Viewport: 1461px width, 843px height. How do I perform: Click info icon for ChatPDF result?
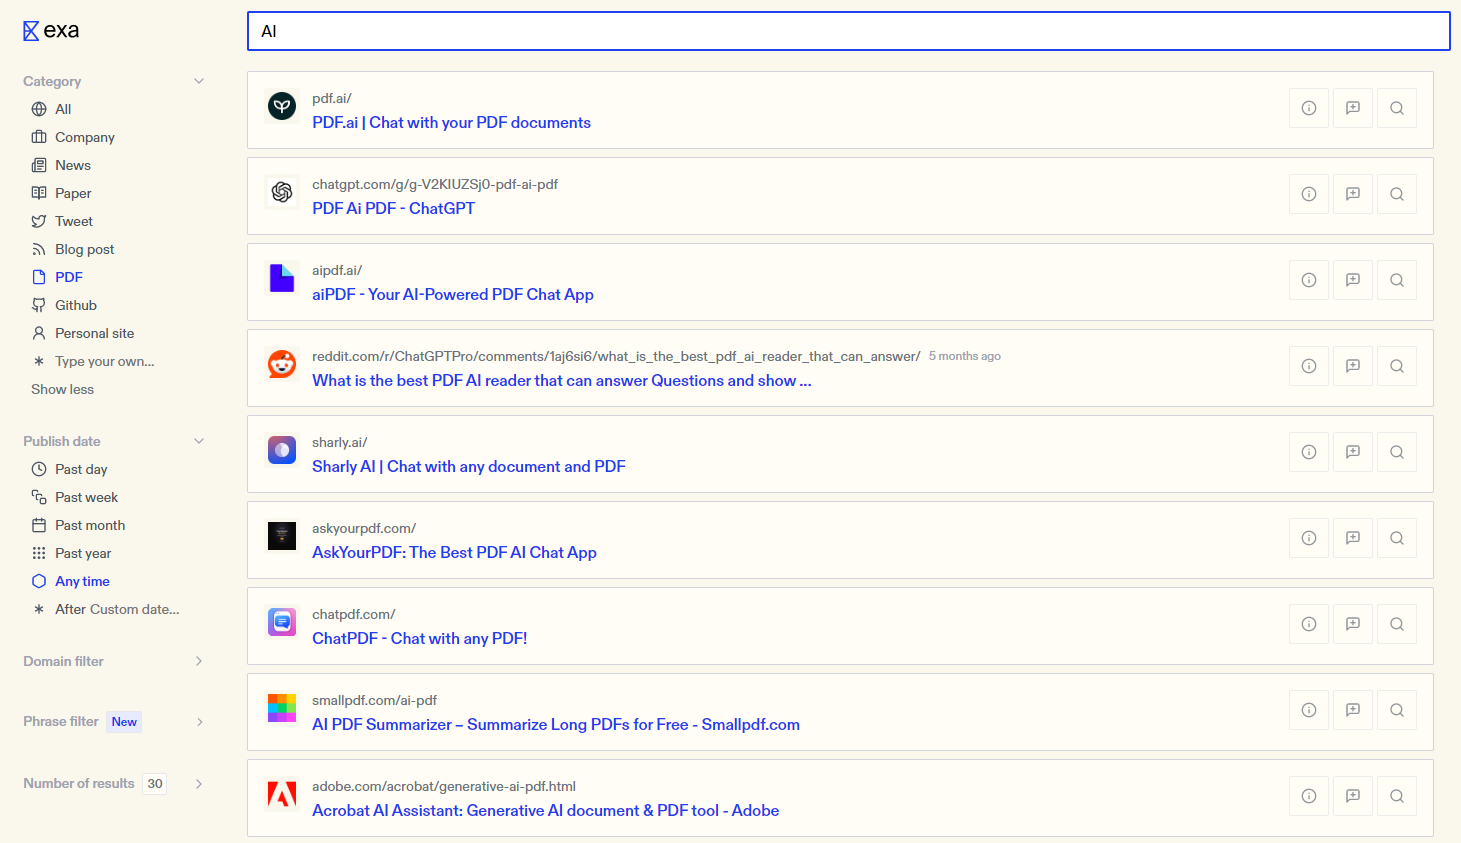click(x=1309, y=624)
